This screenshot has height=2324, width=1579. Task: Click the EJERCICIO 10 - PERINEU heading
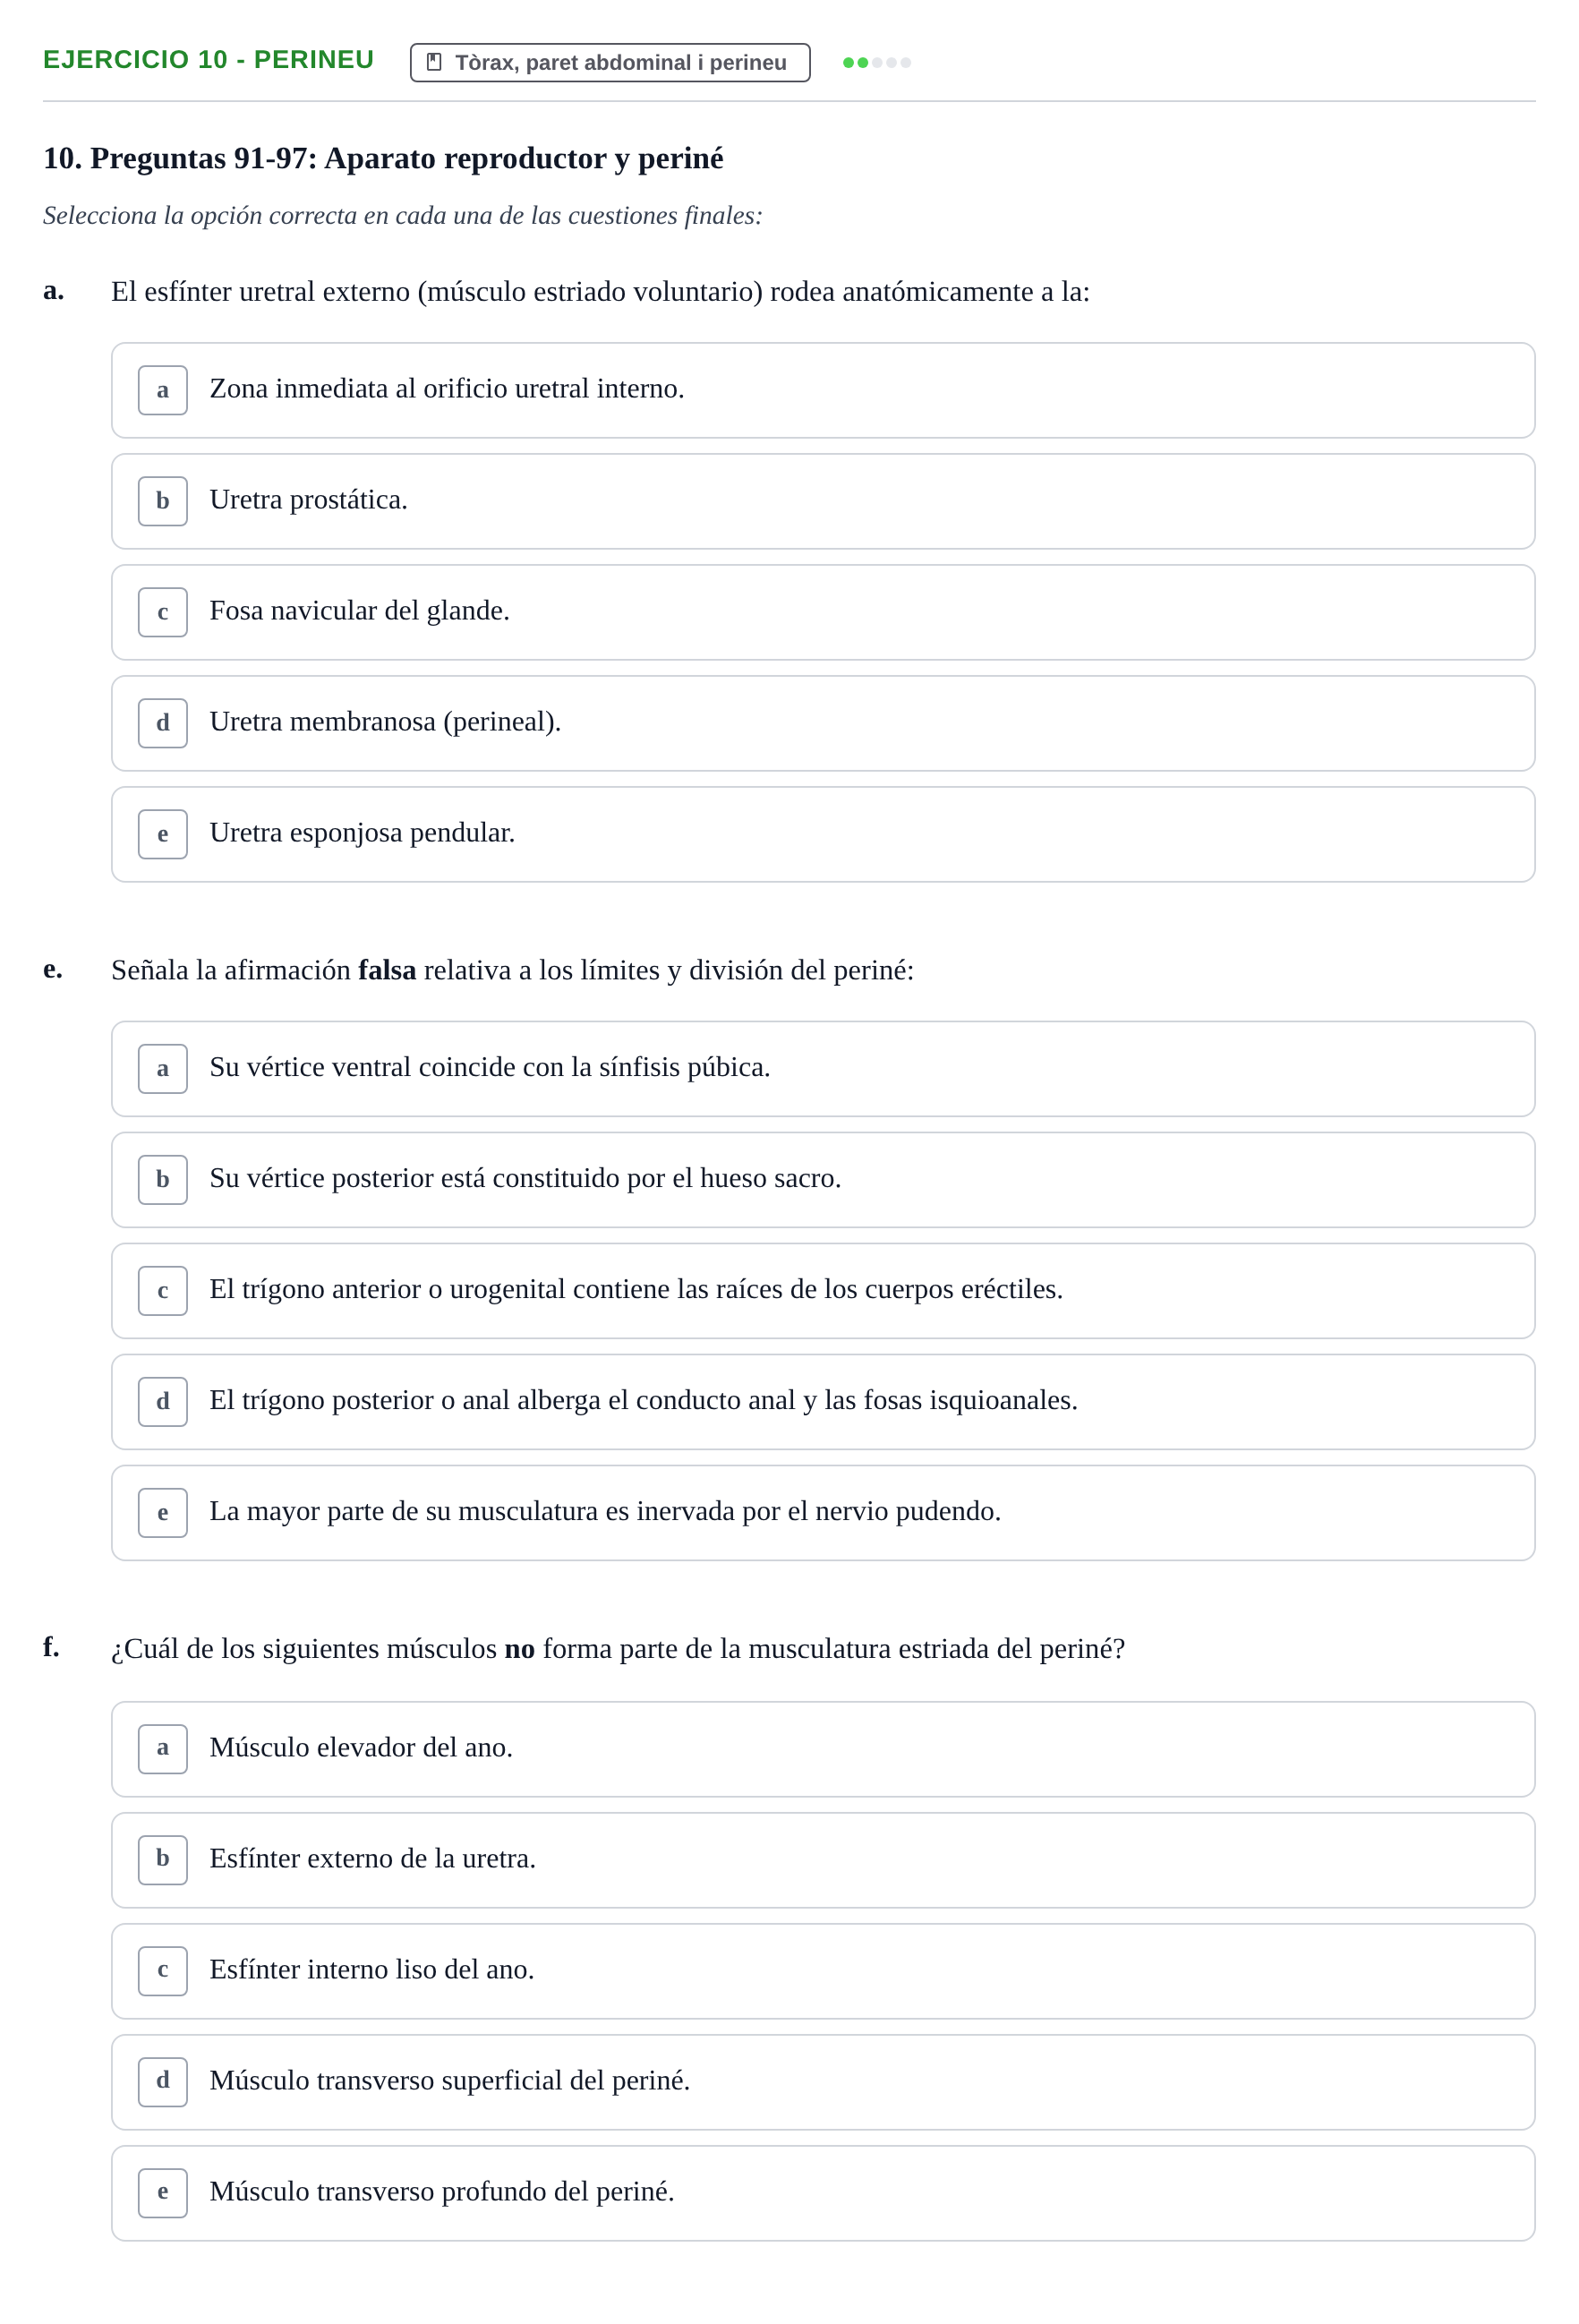[x=208, y=60]
